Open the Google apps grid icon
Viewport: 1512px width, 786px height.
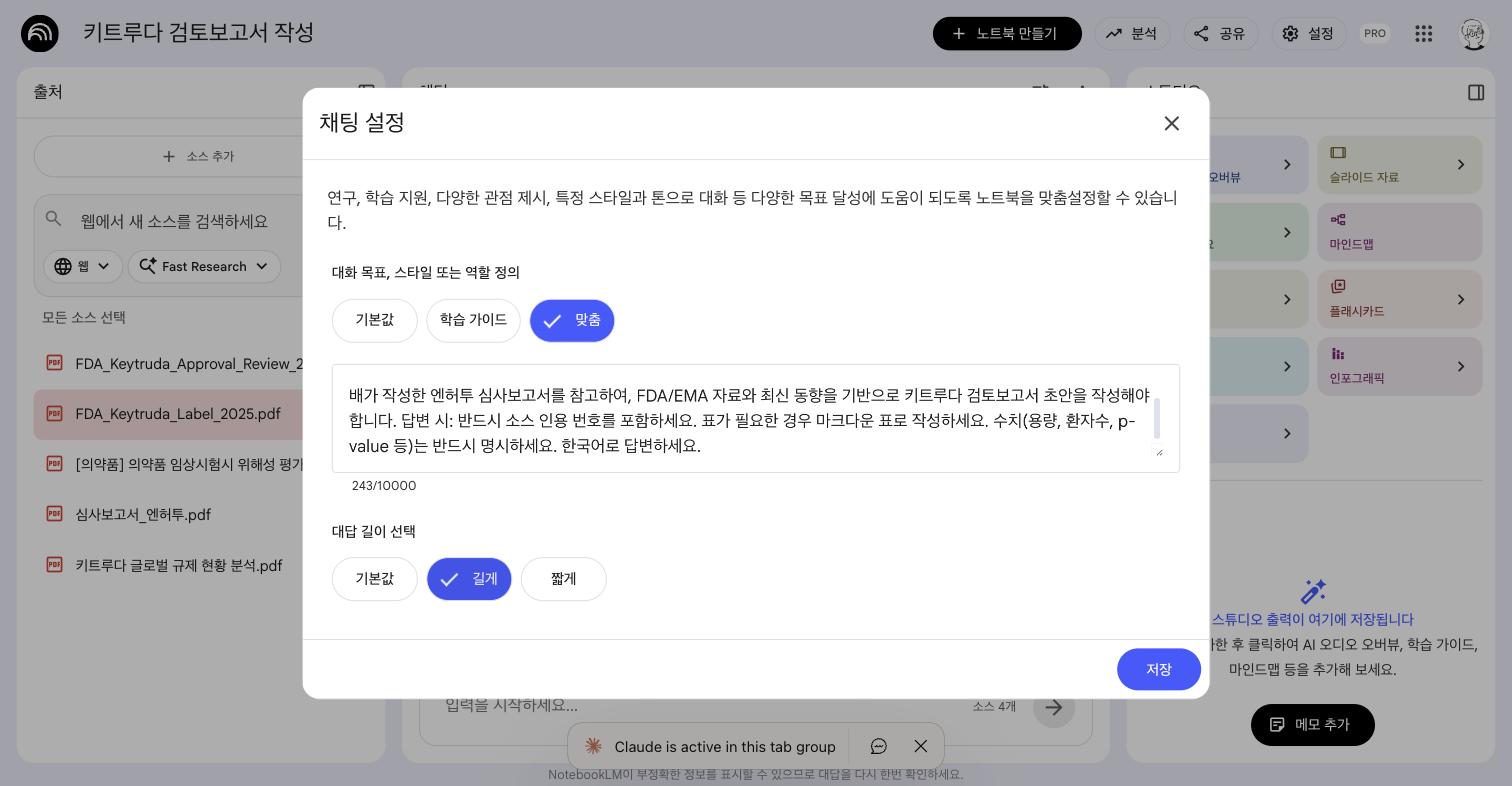(x=1424, y=33)
